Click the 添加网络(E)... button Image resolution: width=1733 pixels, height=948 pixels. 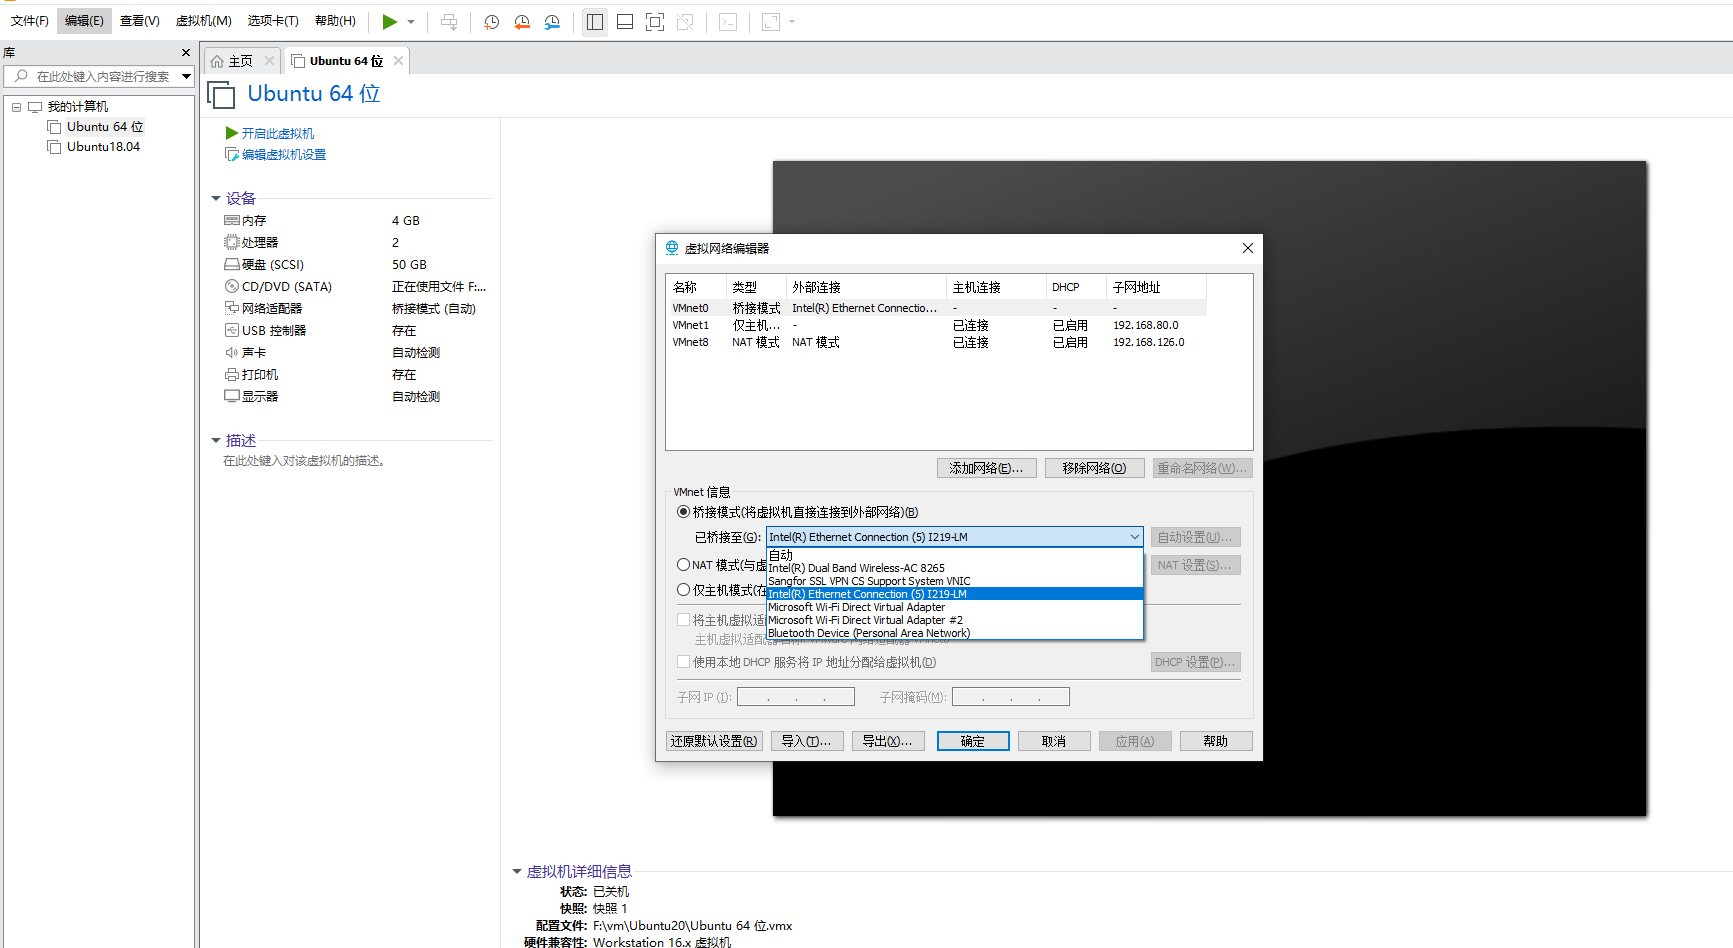(x=986, y=468)
